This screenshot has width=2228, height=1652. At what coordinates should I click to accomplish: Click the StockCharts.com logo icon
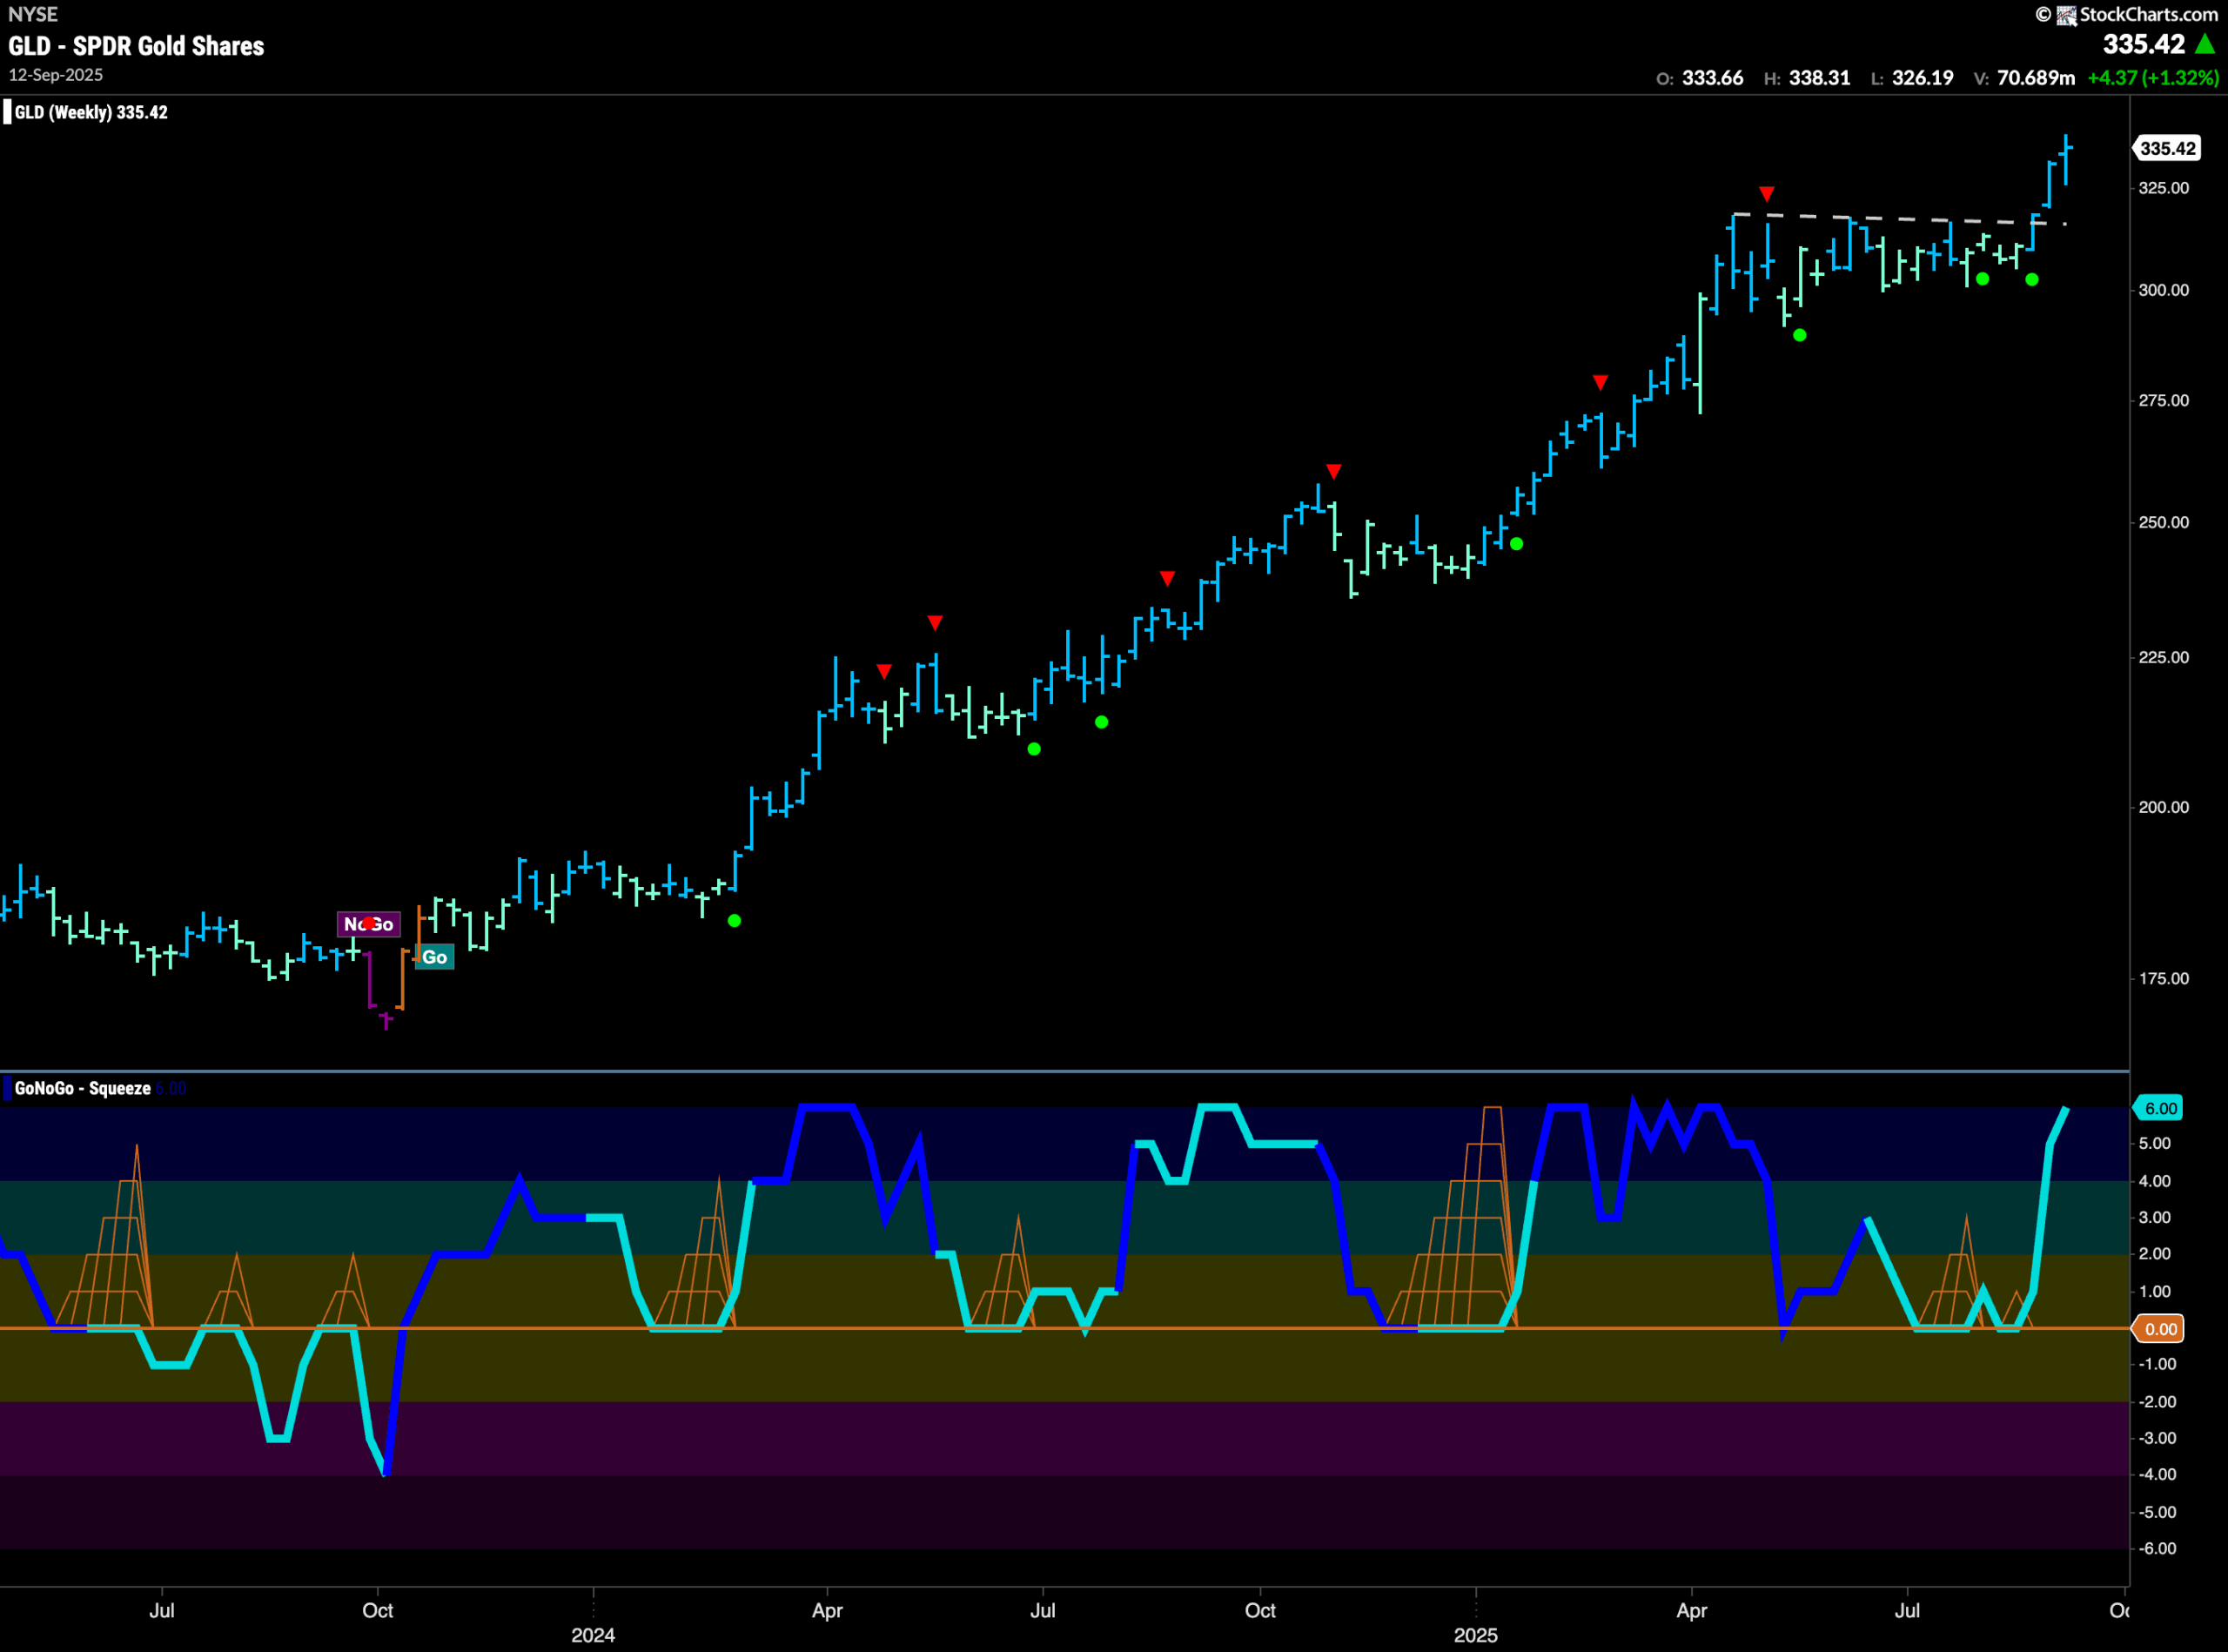(2066, 15)
